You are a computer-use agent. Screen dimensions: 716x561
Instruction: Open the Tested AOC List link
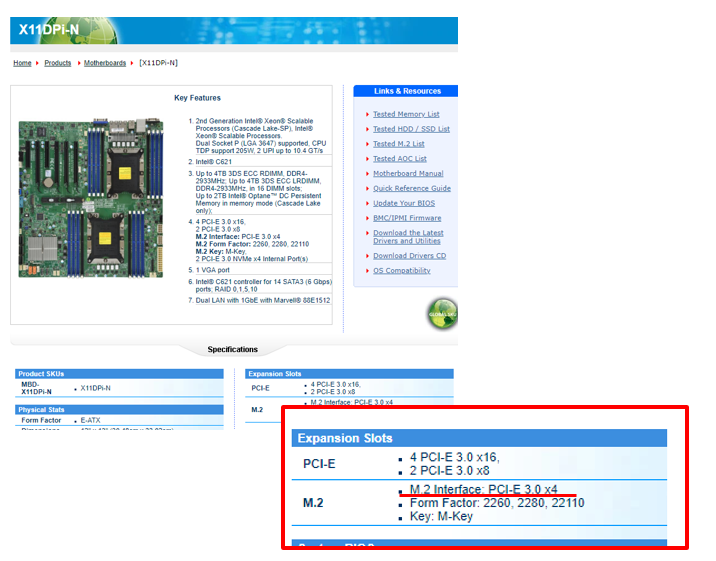tap(400, 158)
